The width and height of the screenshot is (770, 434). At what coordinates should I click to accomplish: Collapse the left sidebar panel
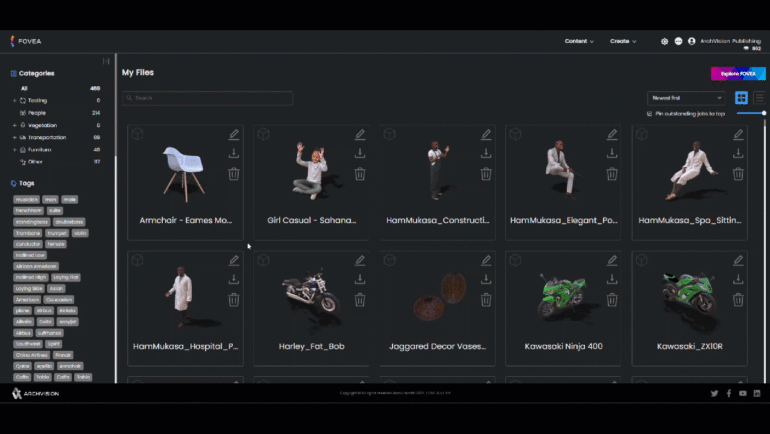pyautogui.click(x=106, y=61)
